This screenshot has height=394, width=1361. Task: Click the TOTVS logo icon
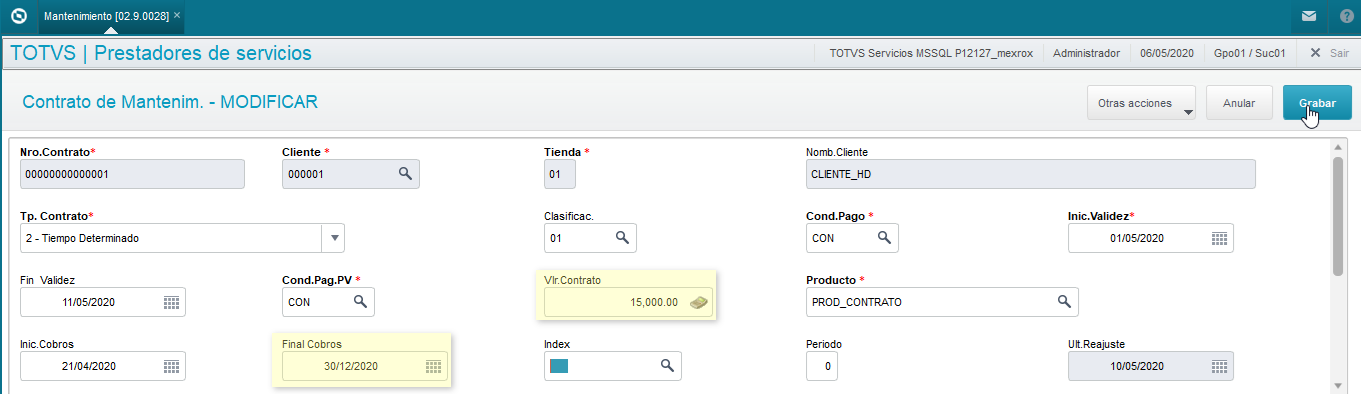click(x=18, y=16)
